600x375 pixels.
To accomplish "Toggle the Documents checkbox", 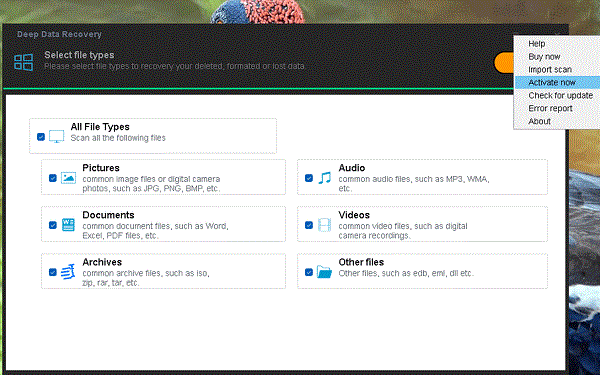I will click(53, 225).
